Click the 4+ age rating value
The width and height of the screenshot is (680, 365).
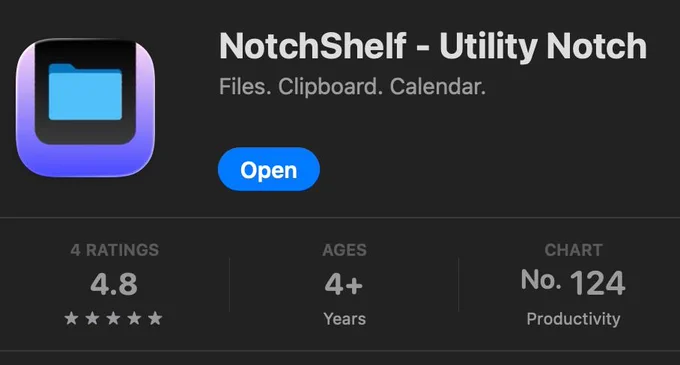[343, 285]
